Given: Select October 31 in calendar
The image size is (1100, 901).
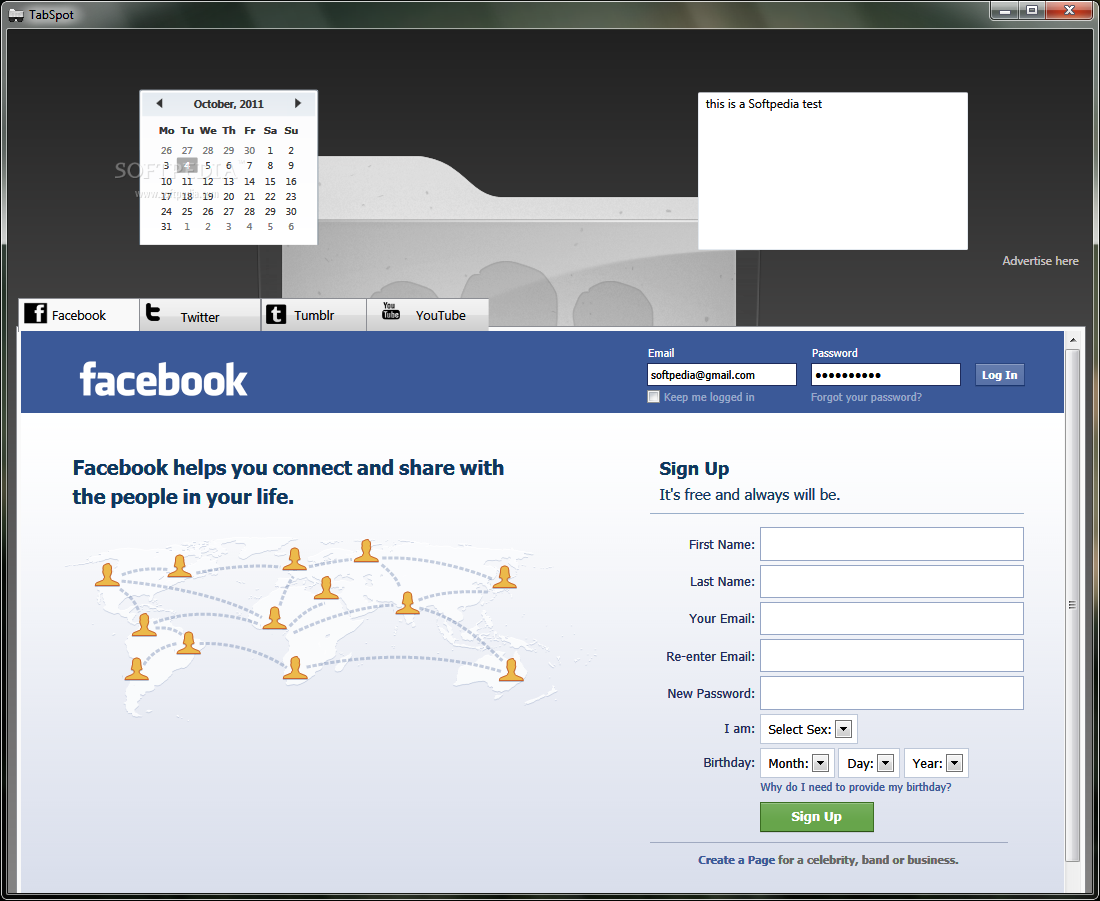Looking at the screenshot, I should pyautogui.click(x=166, y=227).
